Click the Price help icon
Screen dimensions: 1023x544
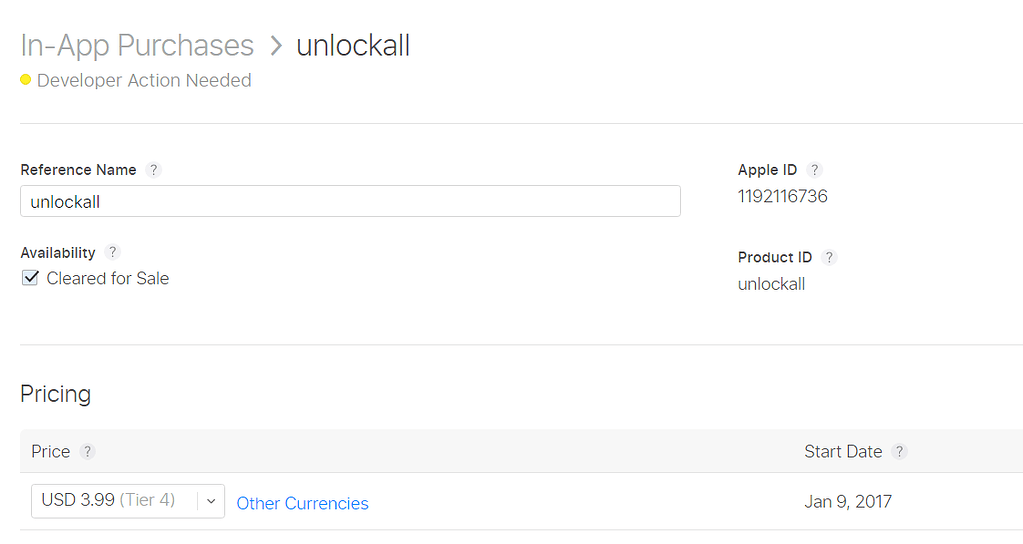click(x=88, y=452)
